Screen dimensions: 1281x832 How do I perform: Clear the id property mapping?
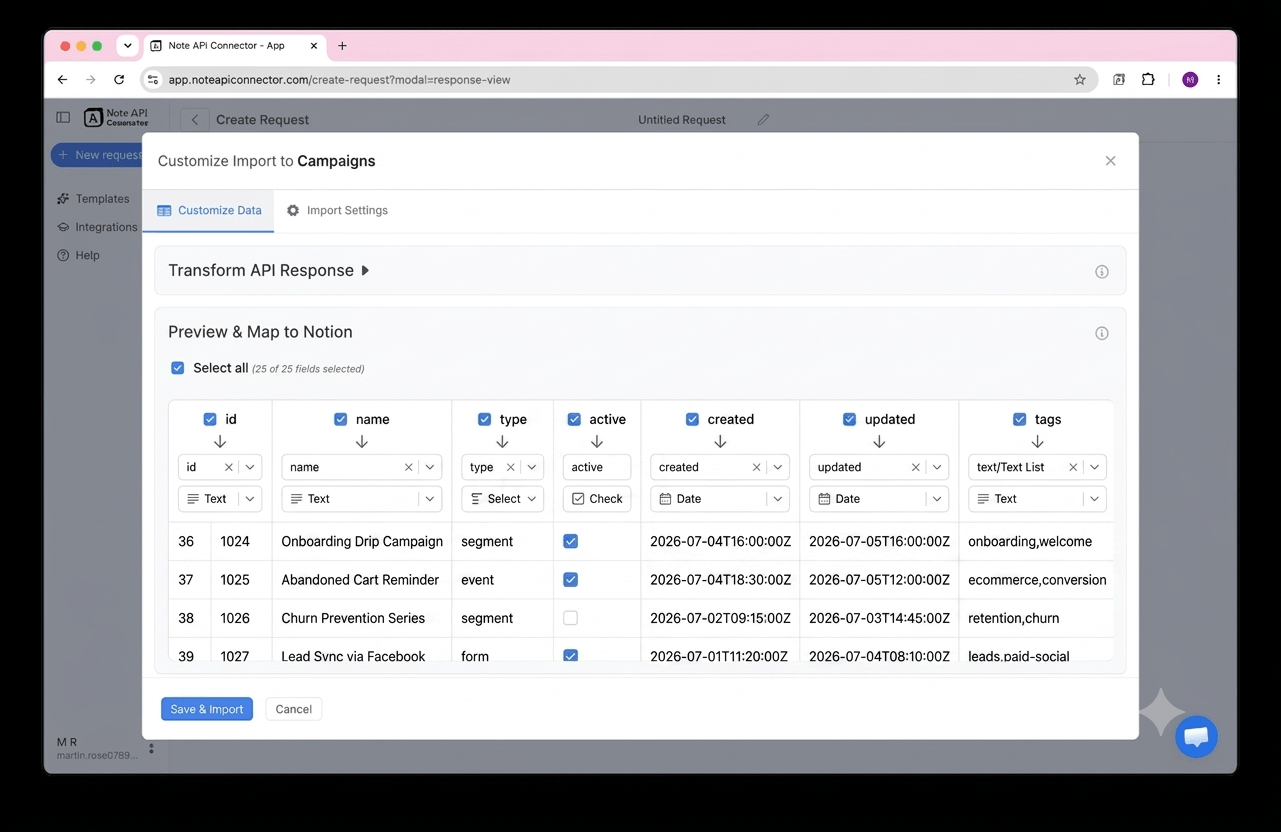pyautogui.click(x=228, y=467)
